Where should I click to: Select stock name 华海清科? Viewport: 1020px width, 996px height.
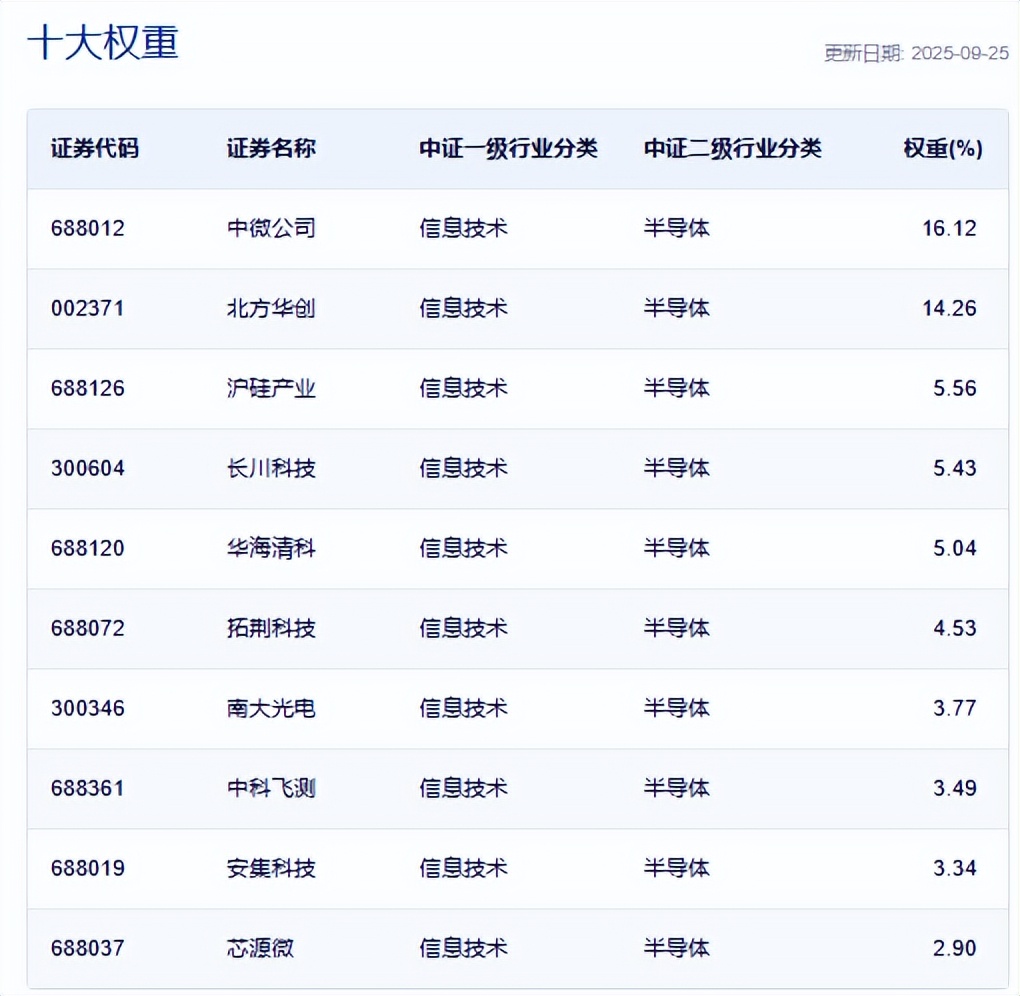pyautogui.click(x=271, y=548)
